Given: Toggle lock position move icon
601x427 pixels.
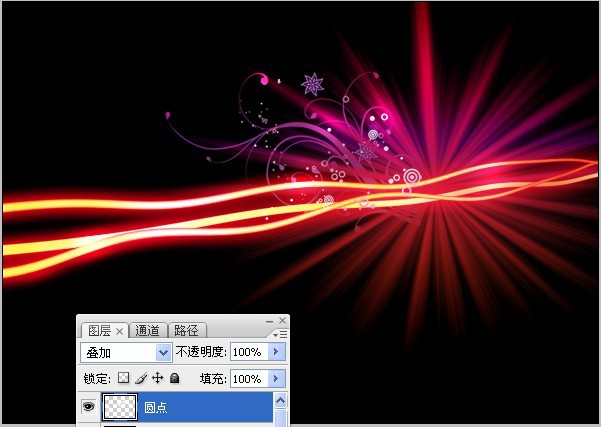Looking at the screenshot, I should pyautogui.click(x=158, y=378).
